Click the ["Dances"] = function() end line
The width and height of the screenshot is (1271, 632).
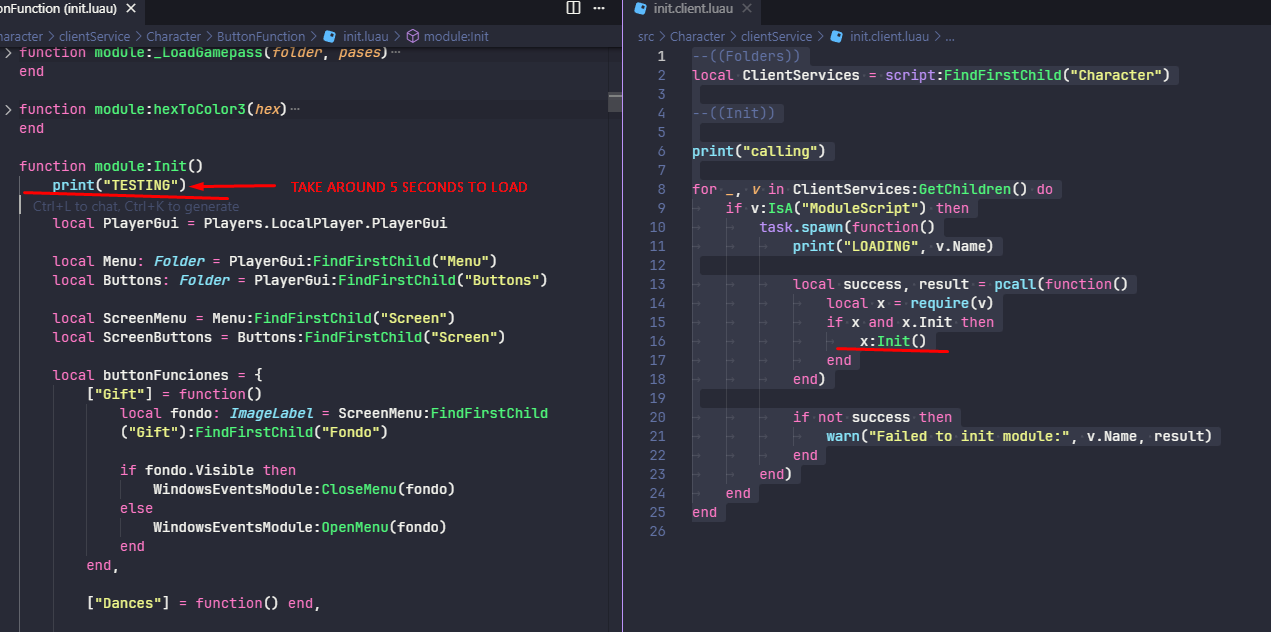tap(203, 603)
